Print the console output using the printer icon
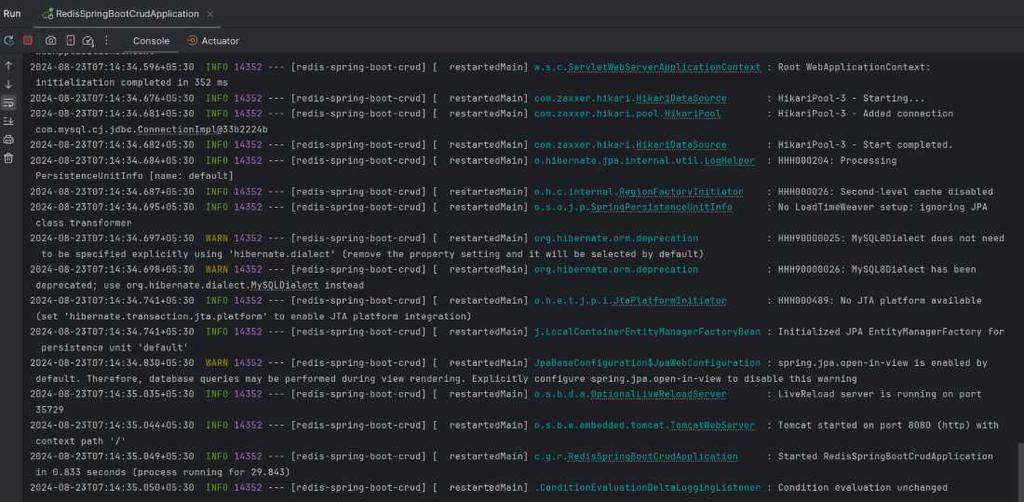The width and height of the screenshot is (1024, 502). (x=8, y=140)
